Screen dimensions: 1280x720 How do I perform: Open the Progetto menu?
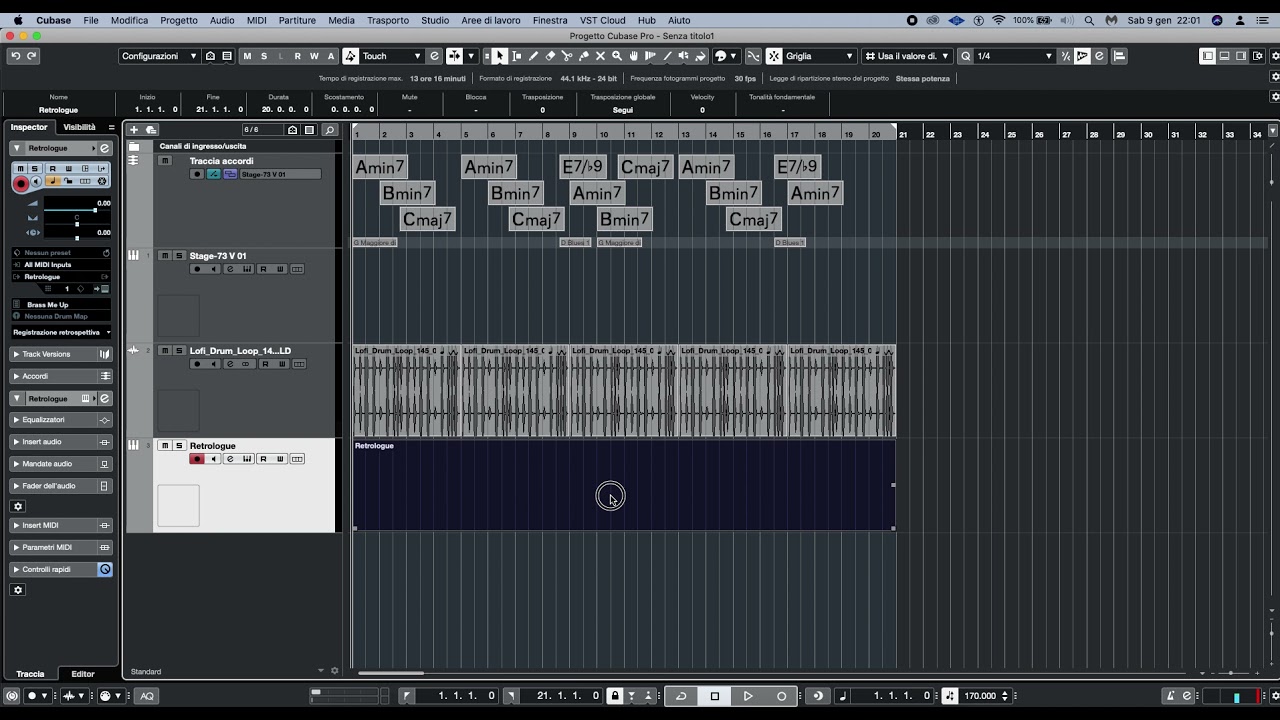point(179,20)
